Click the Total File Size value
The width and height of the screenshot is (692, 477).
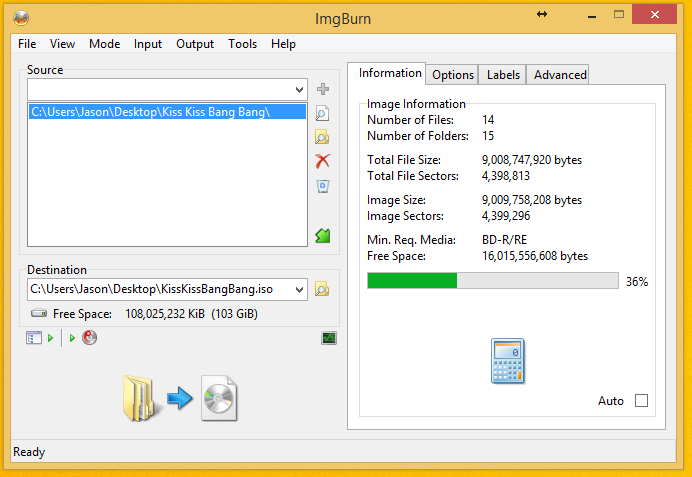[x=532, y=160]
